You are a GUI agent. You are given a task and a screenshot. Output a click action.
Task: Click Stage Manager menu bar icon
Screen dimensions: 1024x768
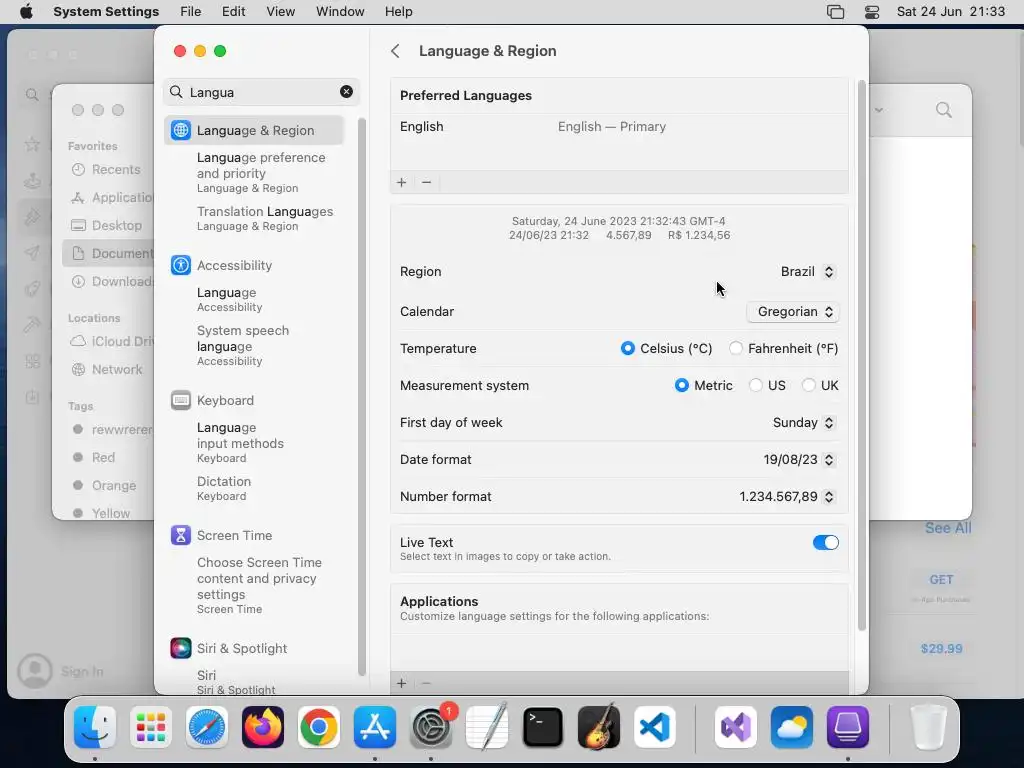click(x=836, y=12)
